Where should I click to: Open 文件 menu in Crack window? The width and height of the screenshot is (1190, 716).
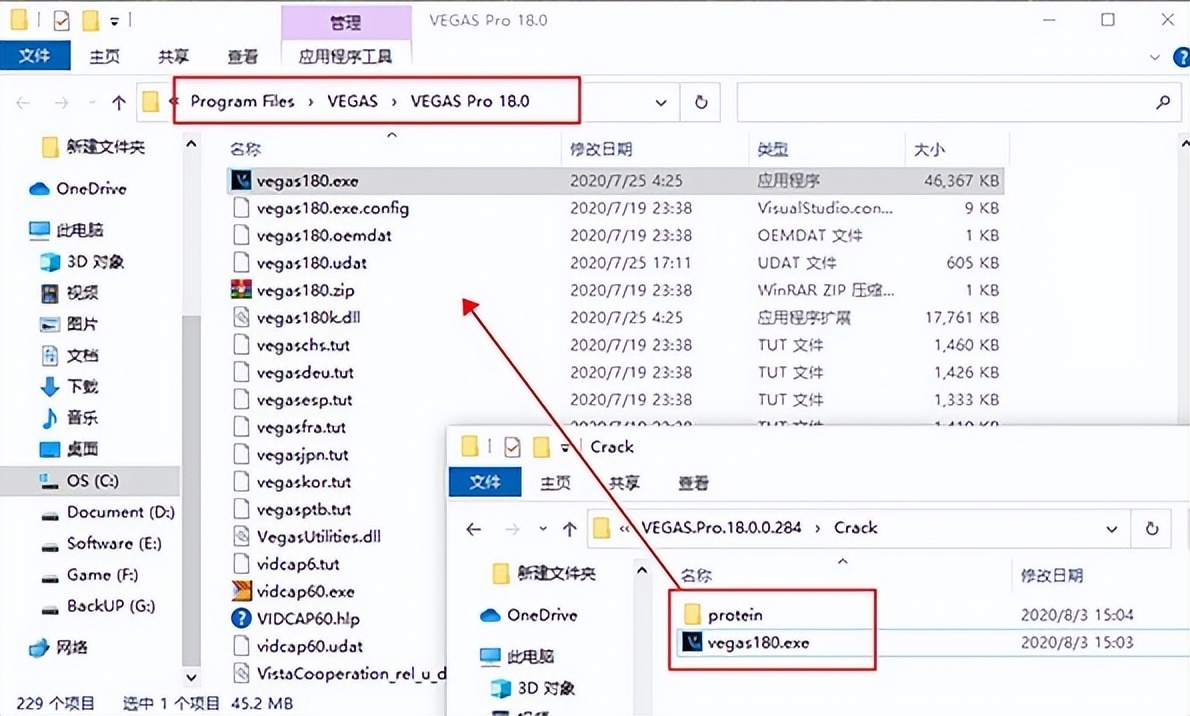pyautogui.click(x=485, y=482)
